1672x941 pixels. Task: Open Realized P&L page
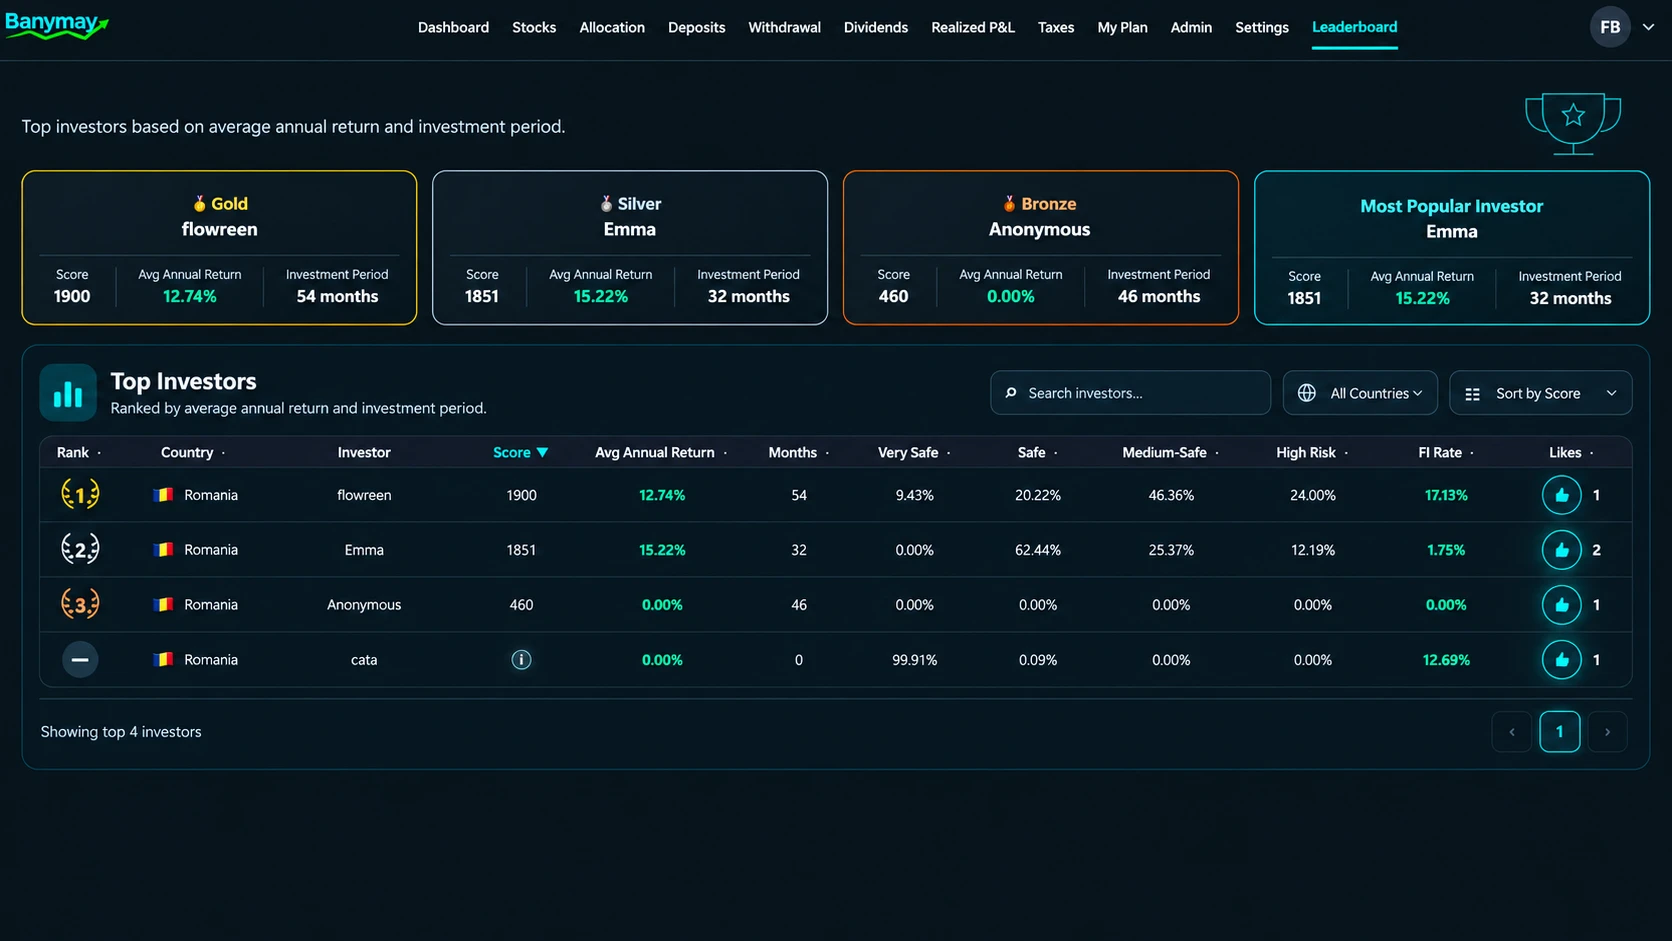pyautogui.click(x=972, y=27)
